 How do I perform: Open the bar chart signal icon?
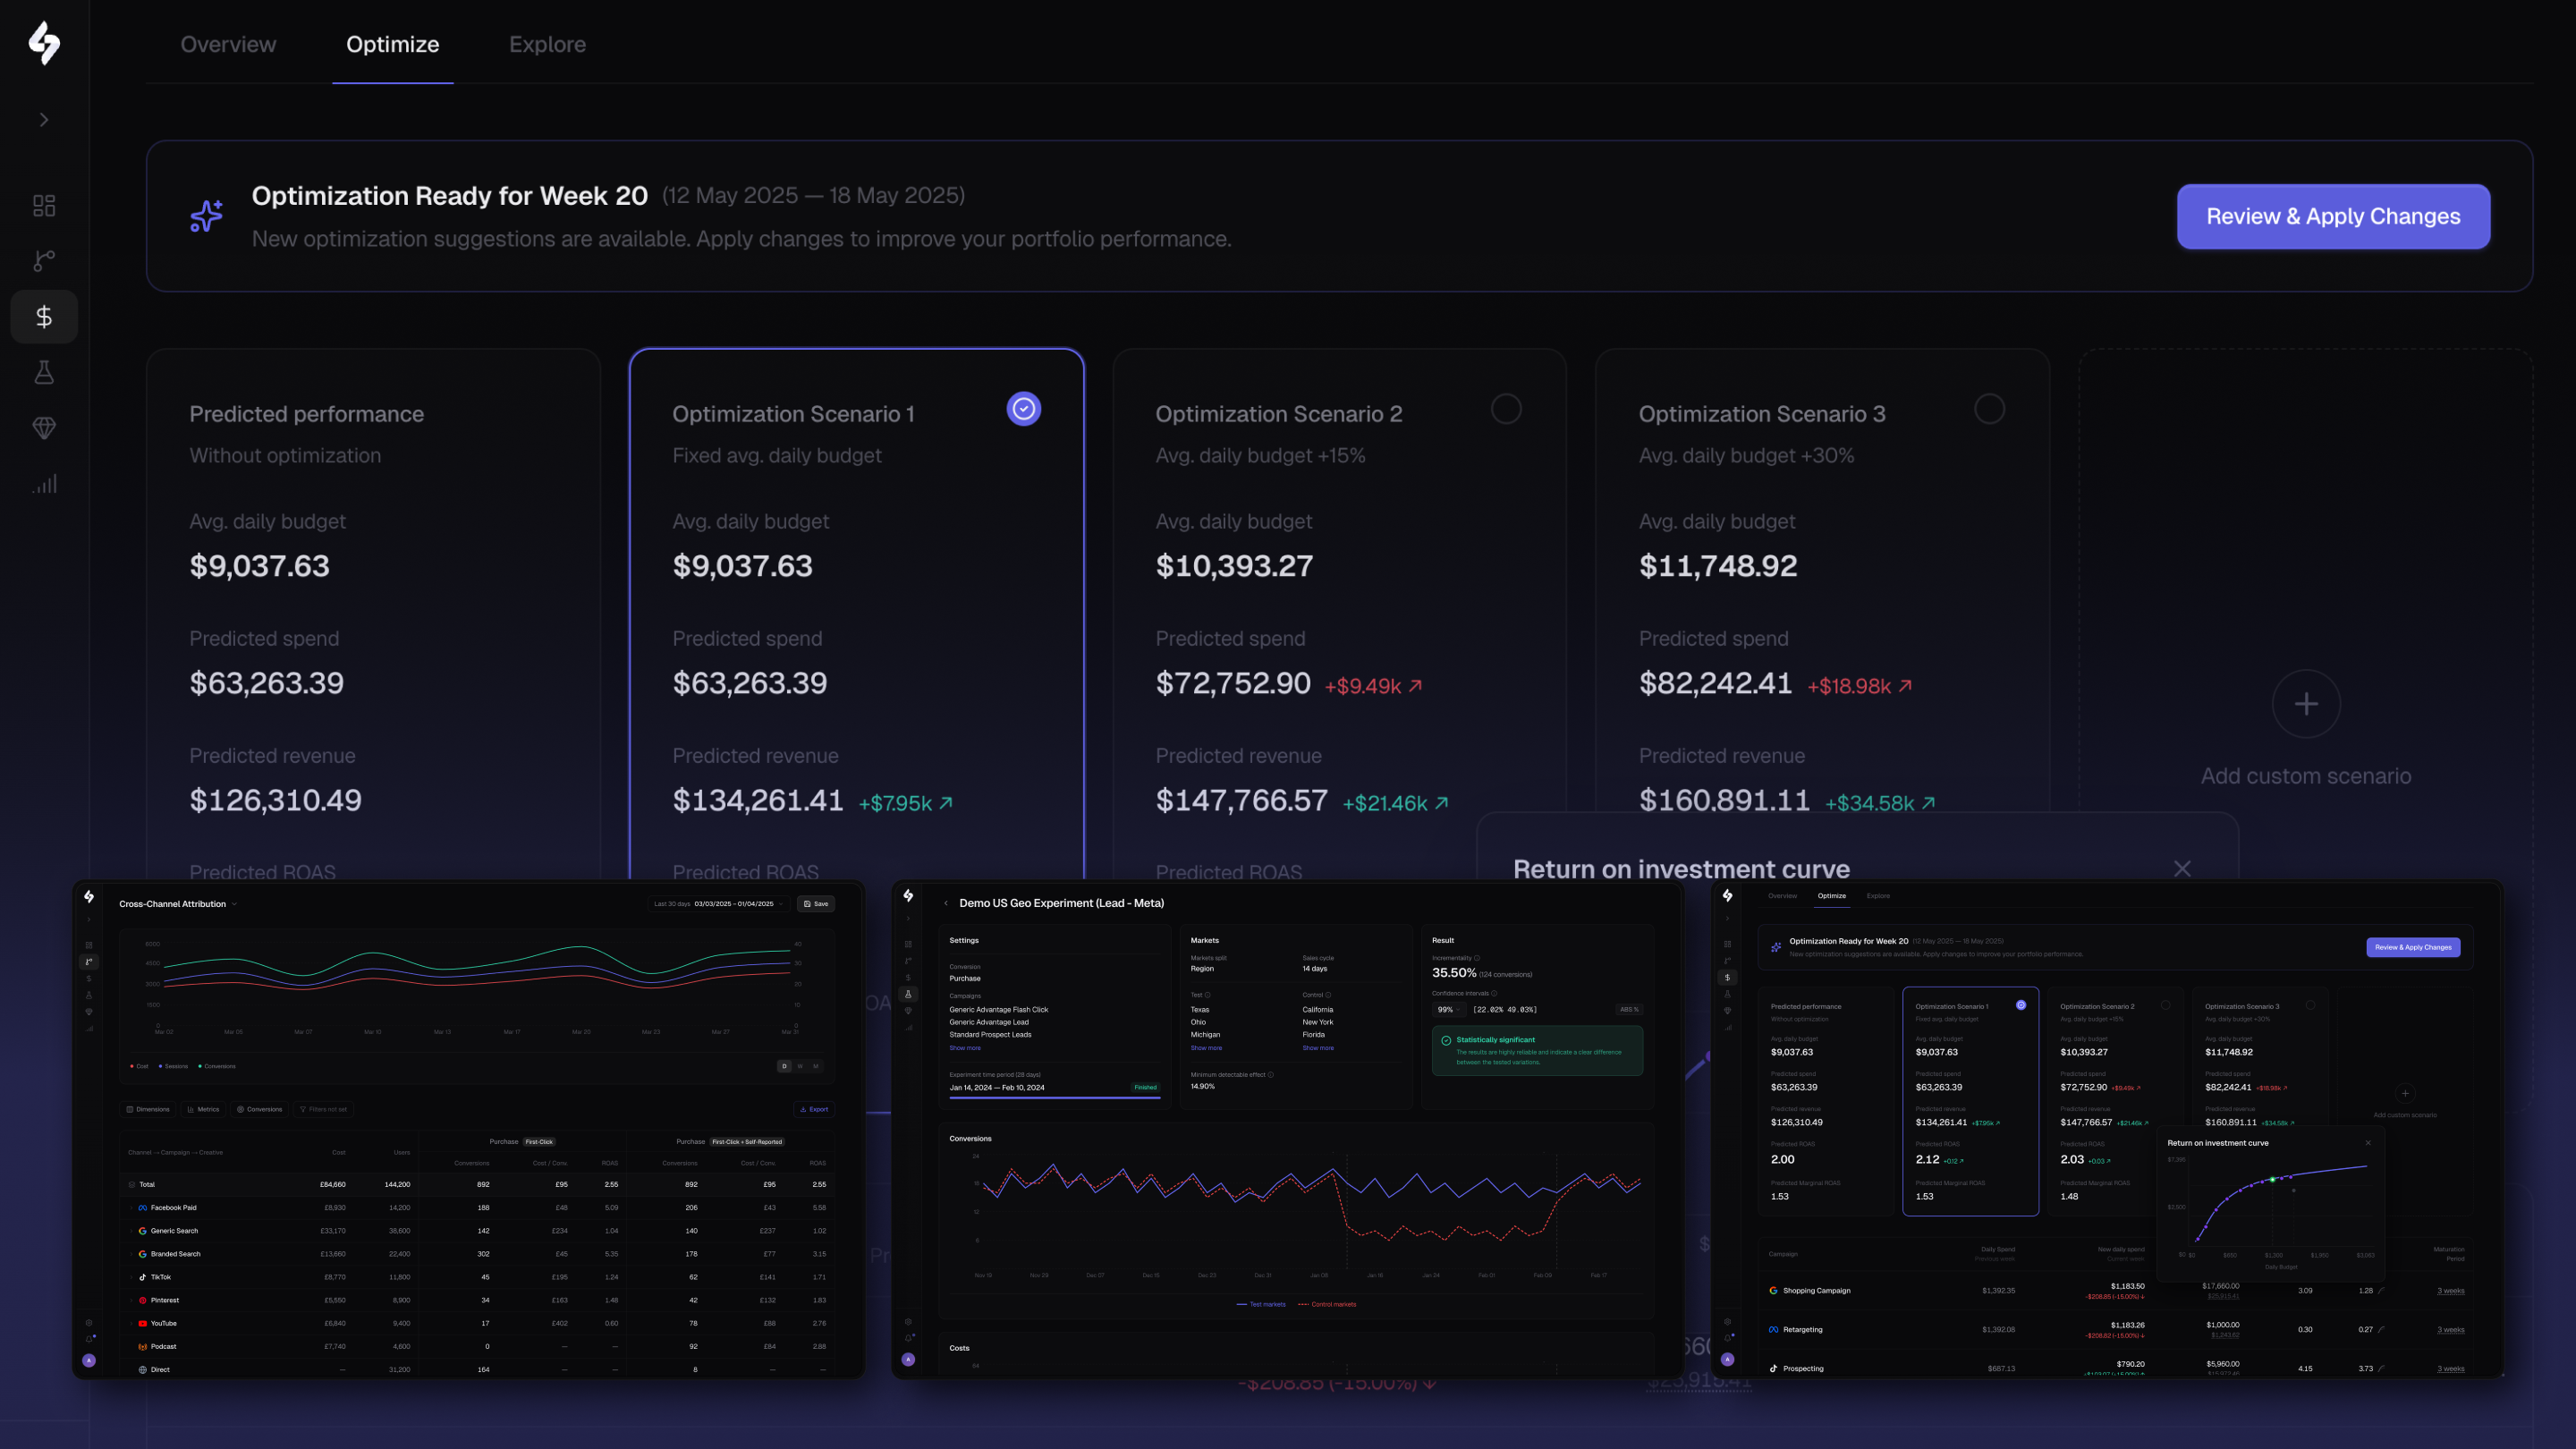pyautogui.click(x=44, y=484)
